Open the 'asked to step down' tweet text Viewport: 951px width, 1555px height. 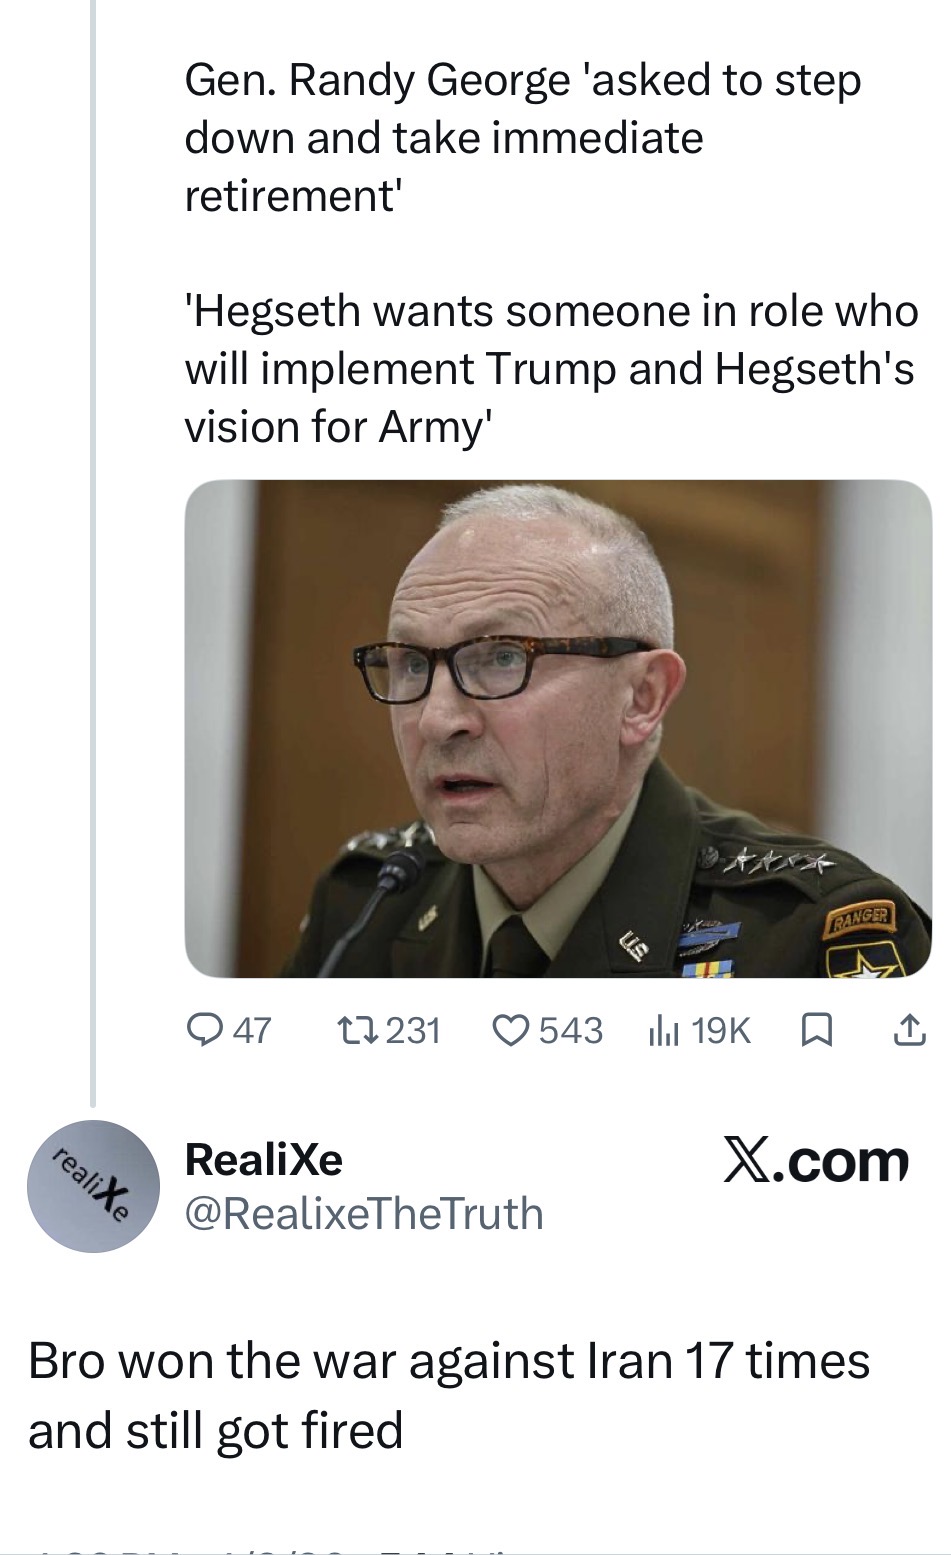(522, 138)
